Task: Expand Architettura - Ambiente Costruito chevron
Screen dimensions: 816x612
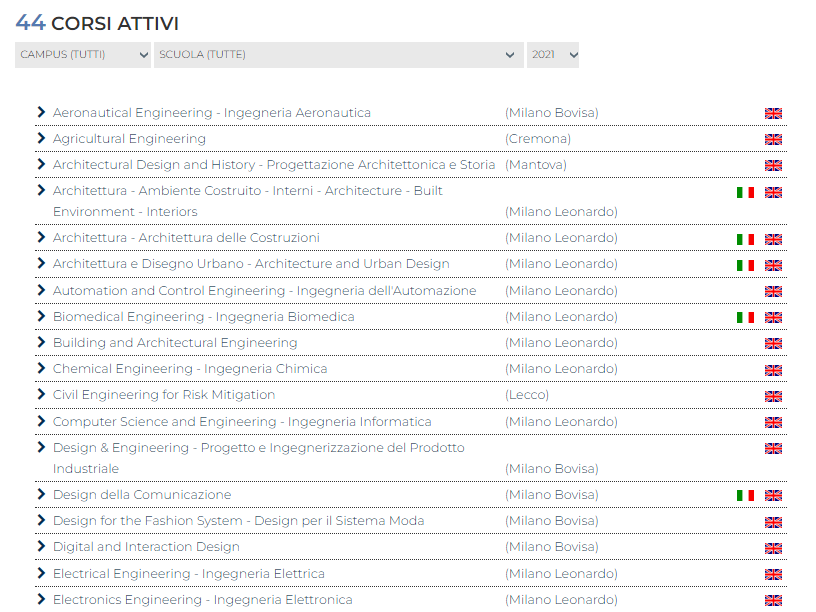Action: pos(42,190)
